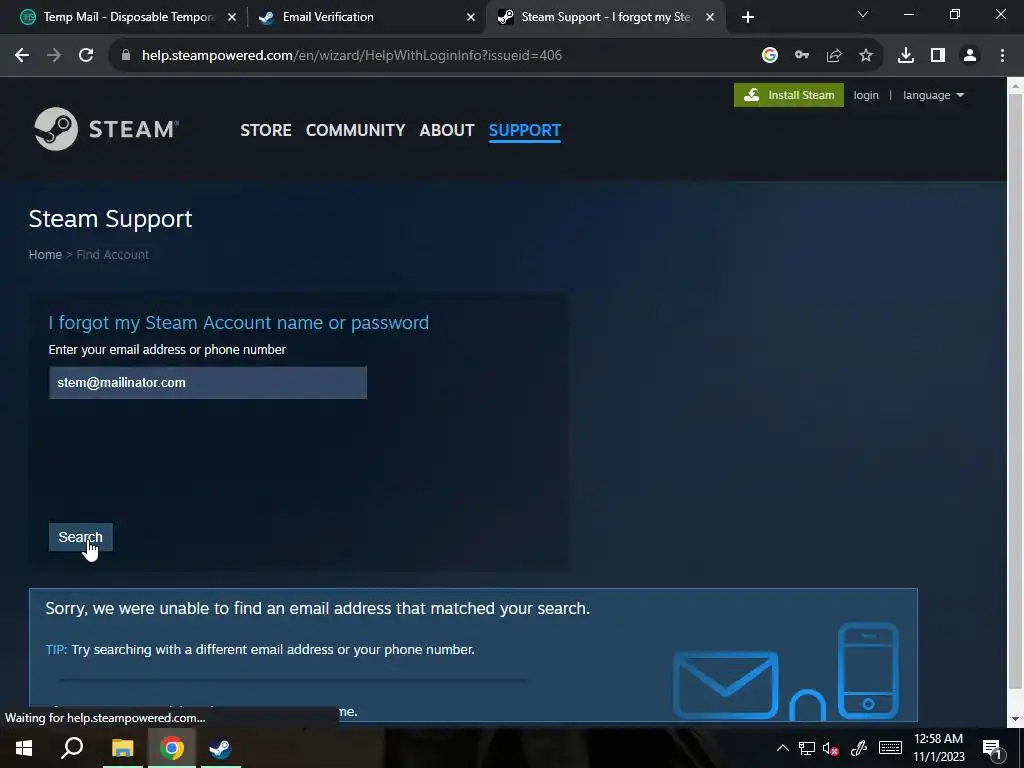Click the share page icon
This screenshot has width=1024, height=768.
pyautogui.click(x=834, y=56)
